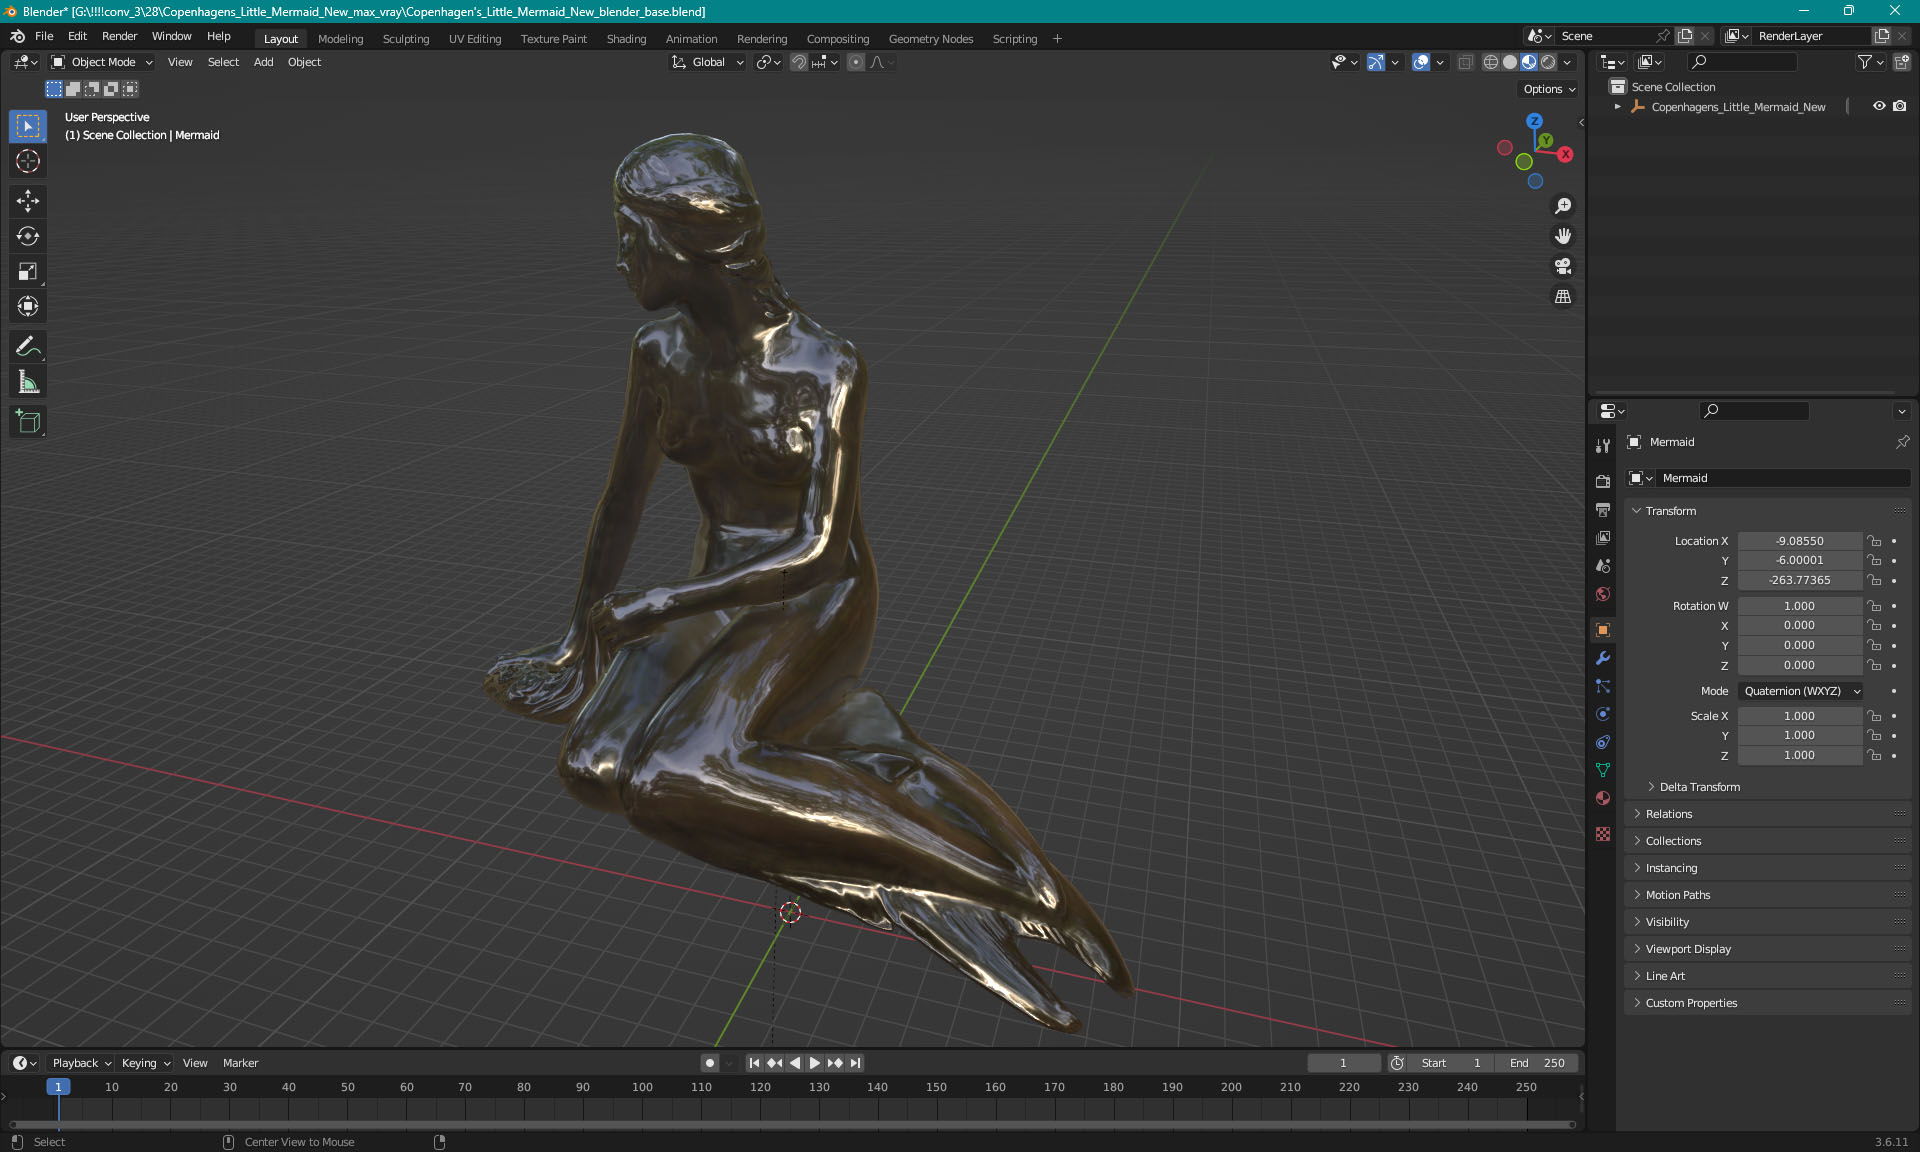The image size is (1920, 1152).
Task: Click the pan view hand icon
Action: tap(1563, 236)
